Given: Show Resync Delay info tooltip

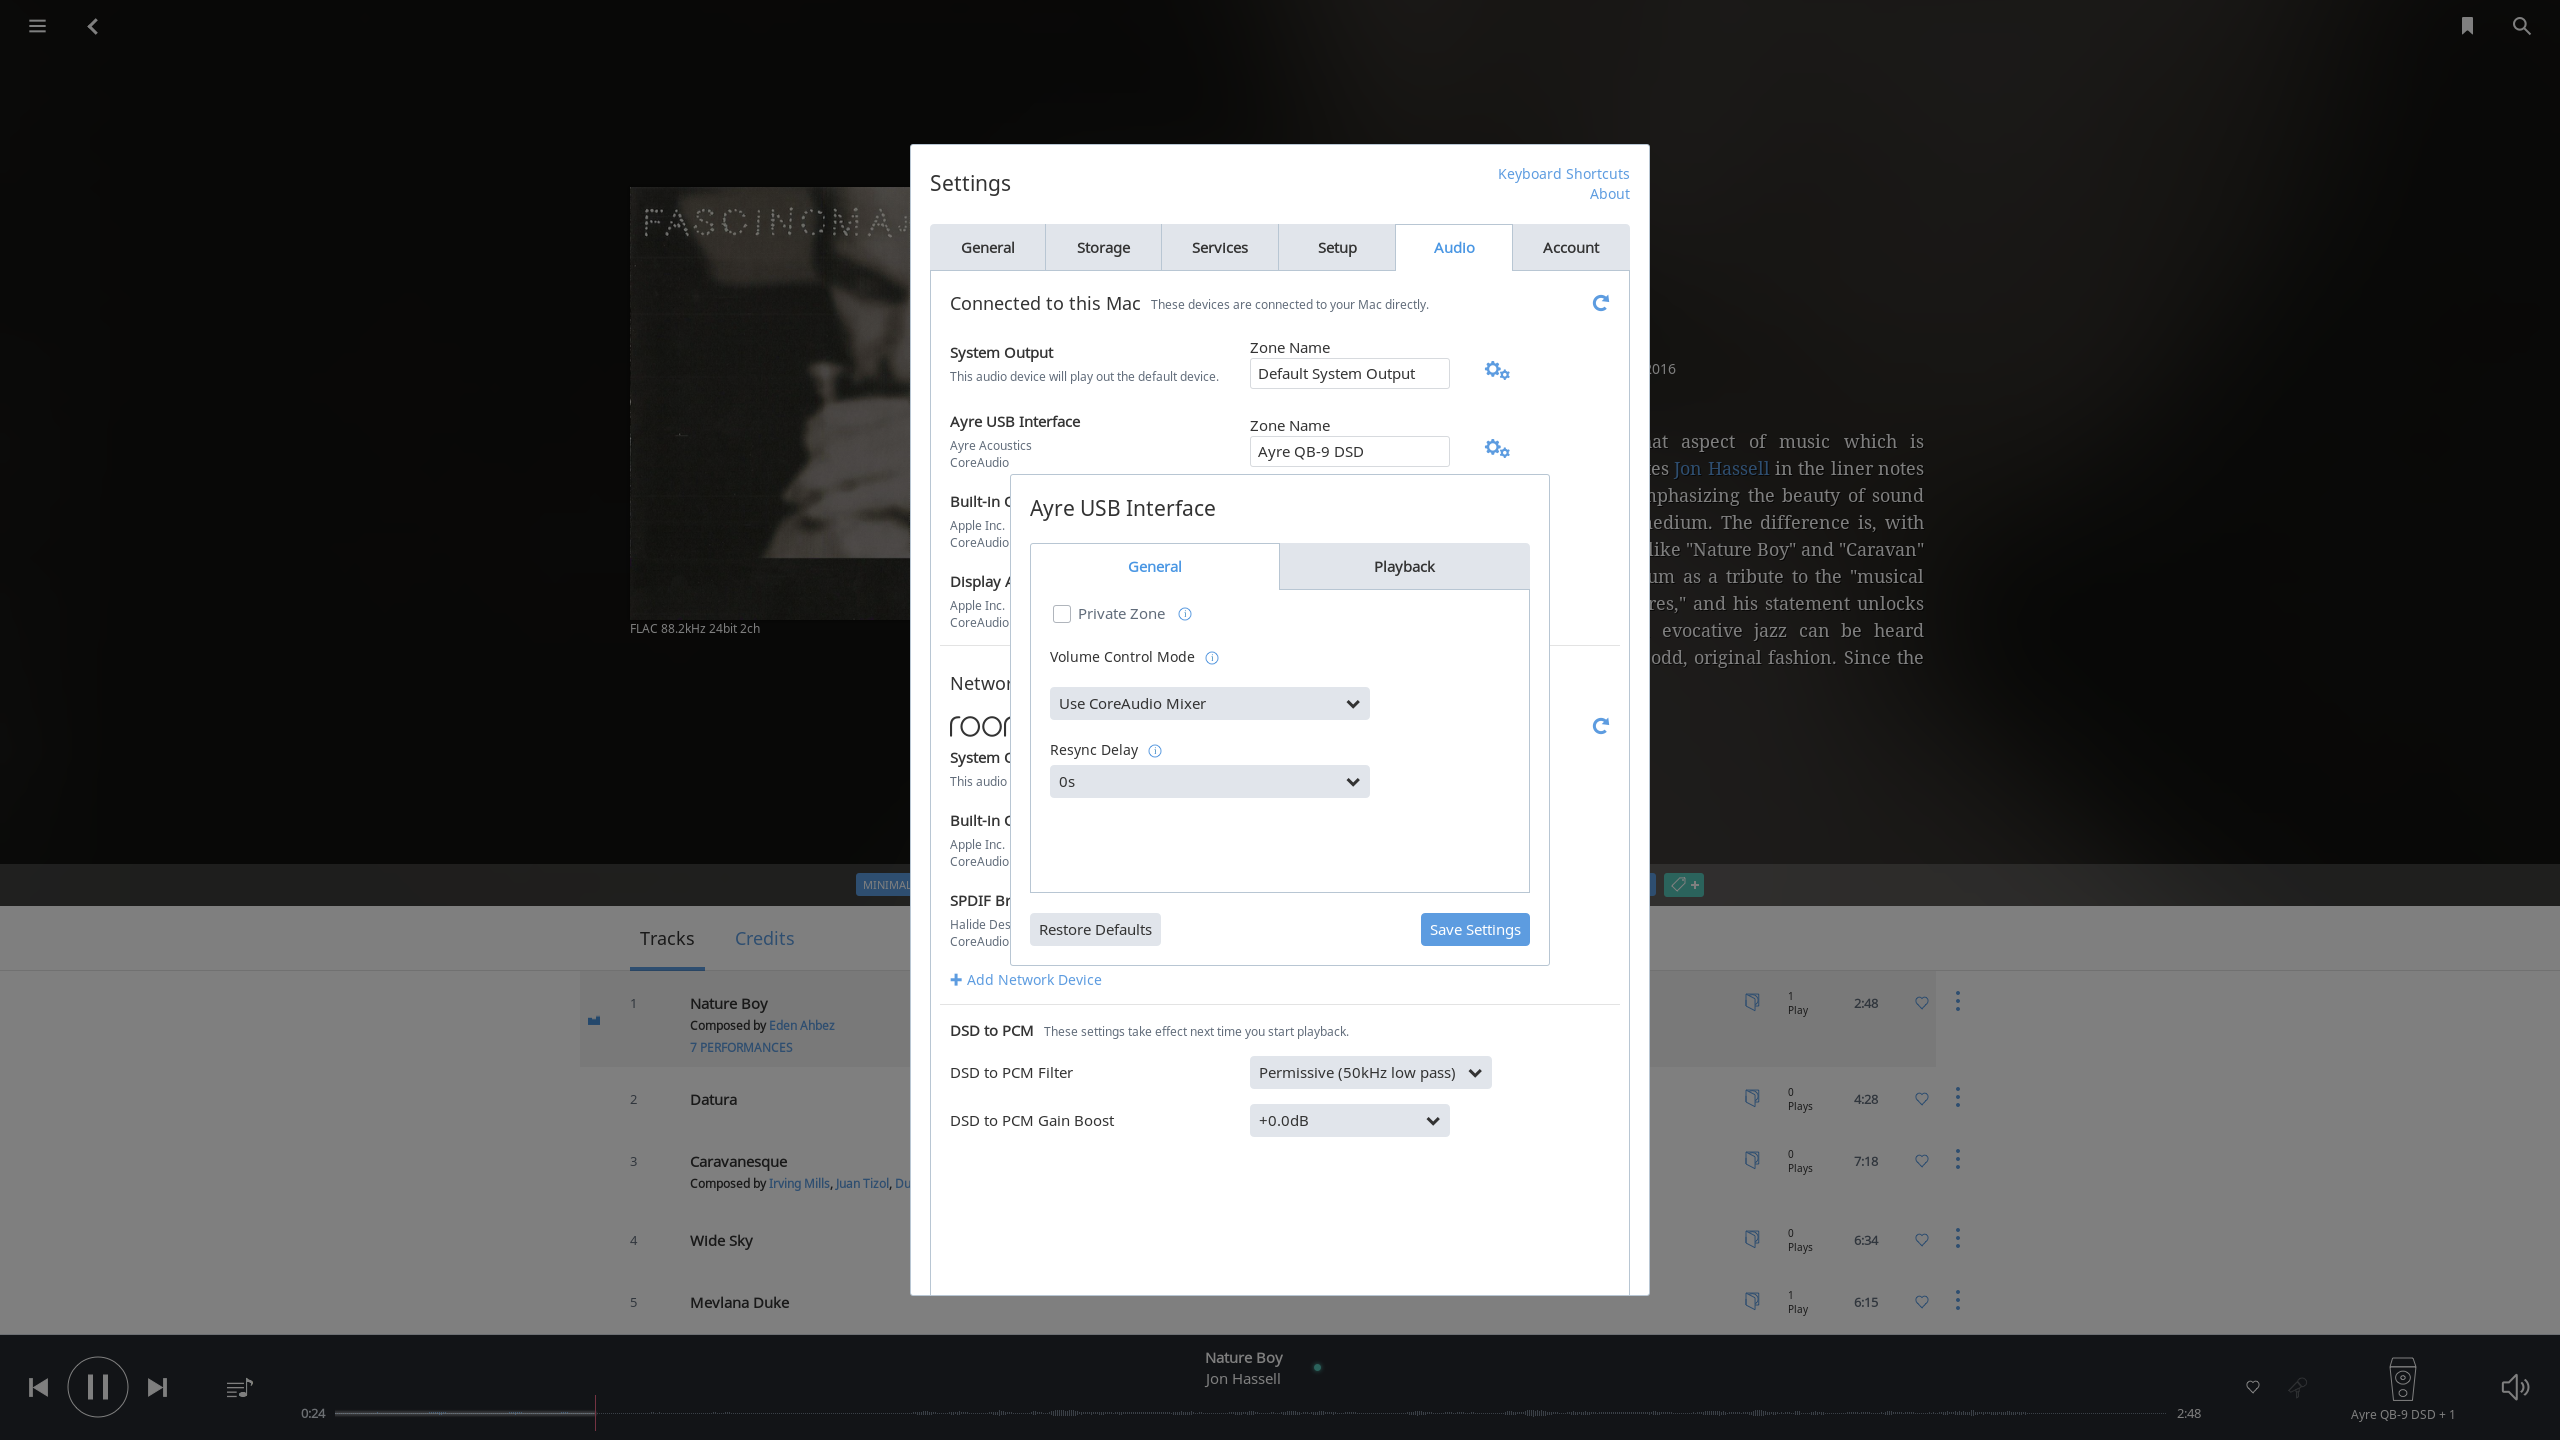Looking at the screenshot, I should [x=1155, y=751].
